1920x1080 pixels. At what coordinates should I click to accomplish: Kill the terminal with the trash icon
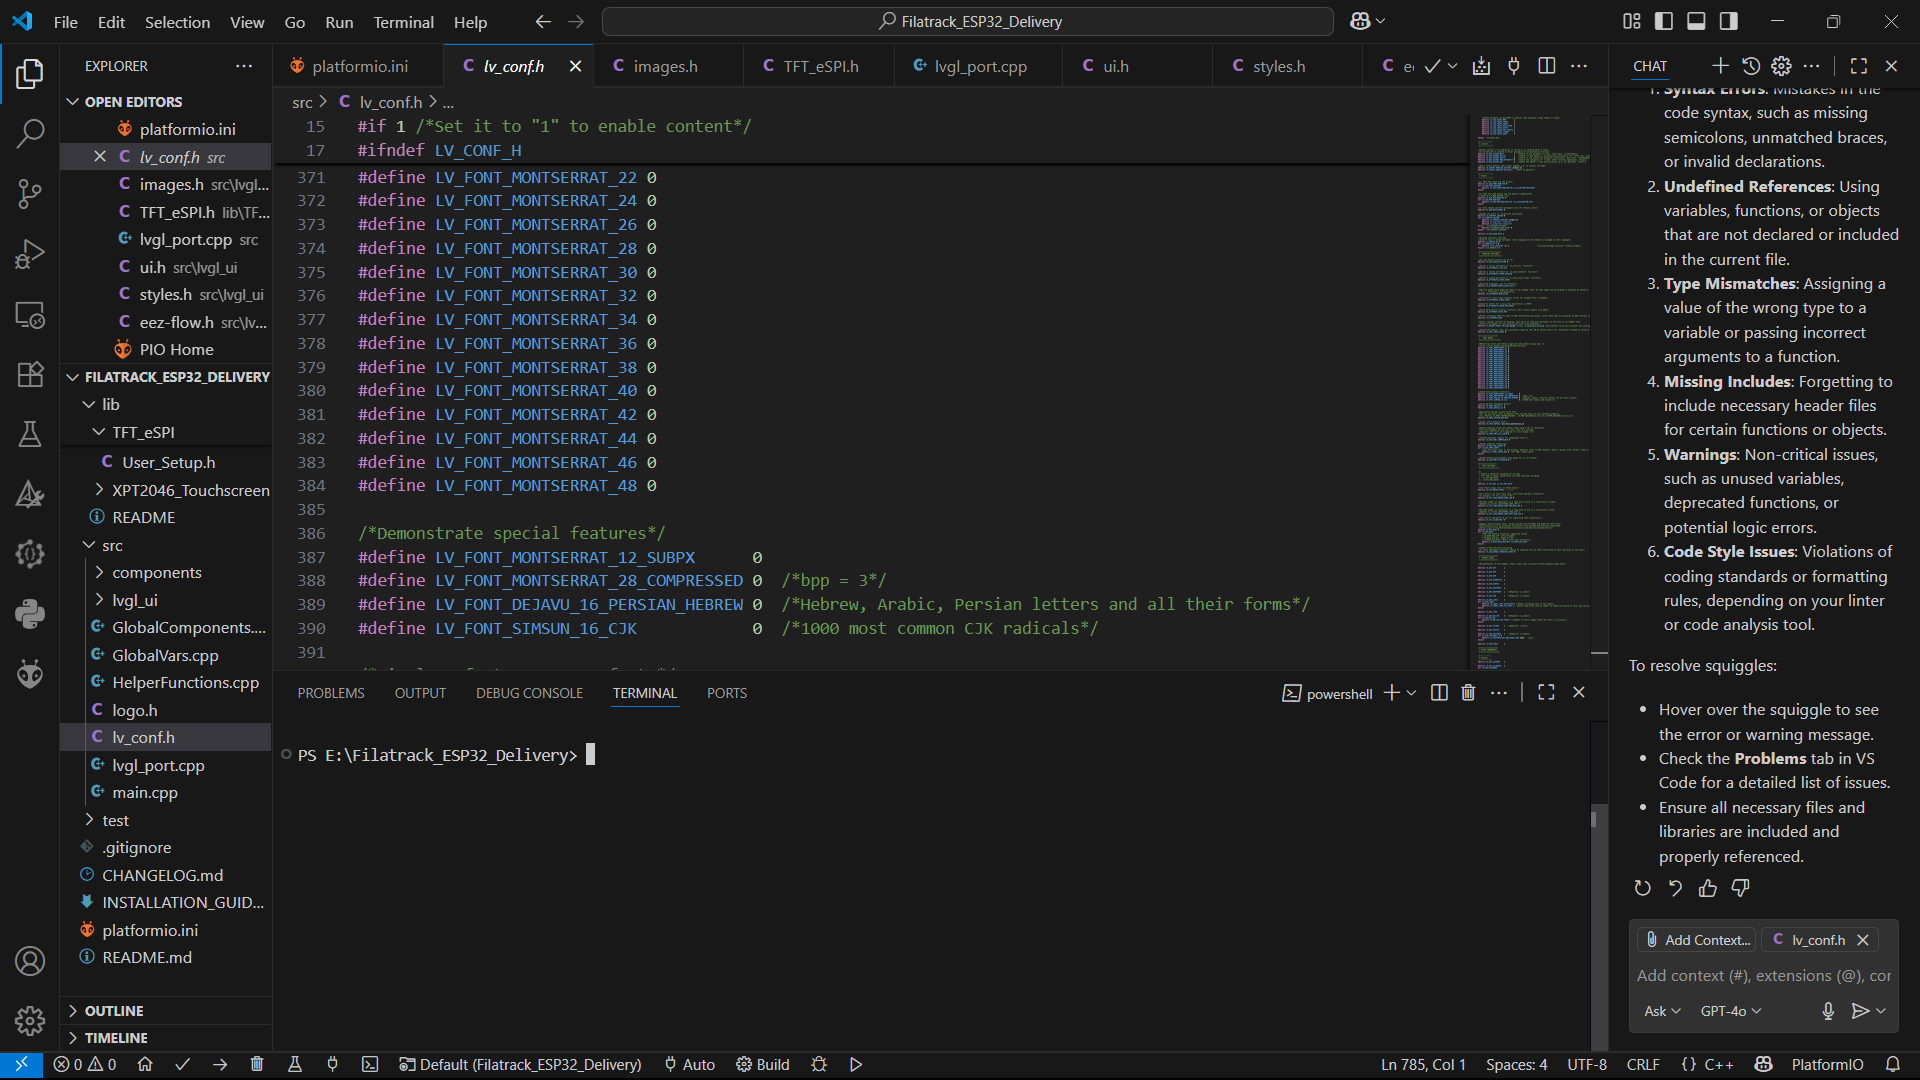(x=1468, y=693)
